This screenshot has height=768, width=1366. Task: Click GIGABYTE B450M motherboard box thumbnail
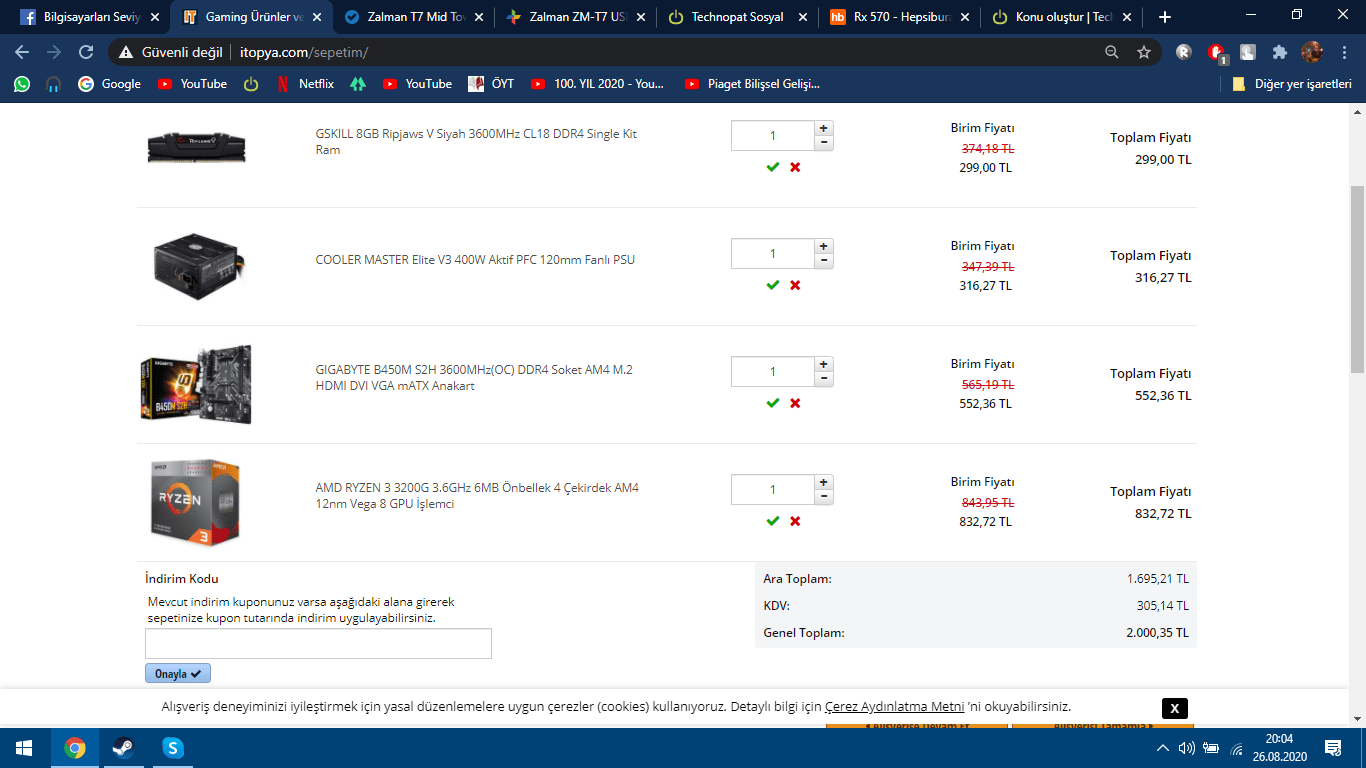(196, 385)
